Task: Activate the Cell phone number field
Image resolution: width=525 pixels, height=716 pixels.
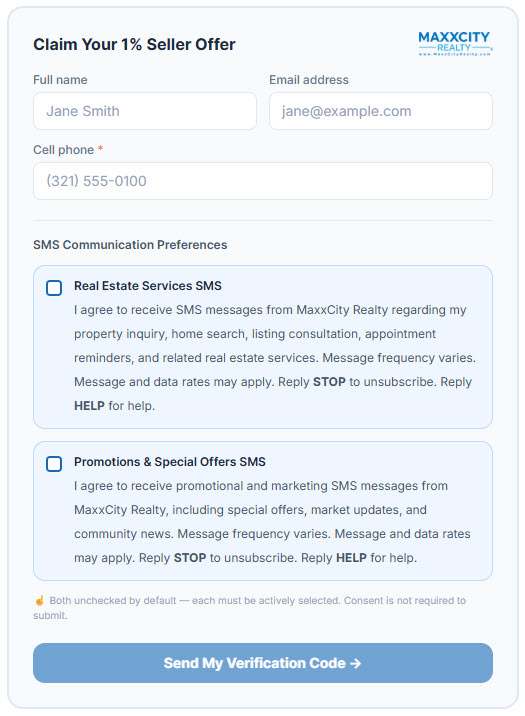Action: [x=263, y=181]
